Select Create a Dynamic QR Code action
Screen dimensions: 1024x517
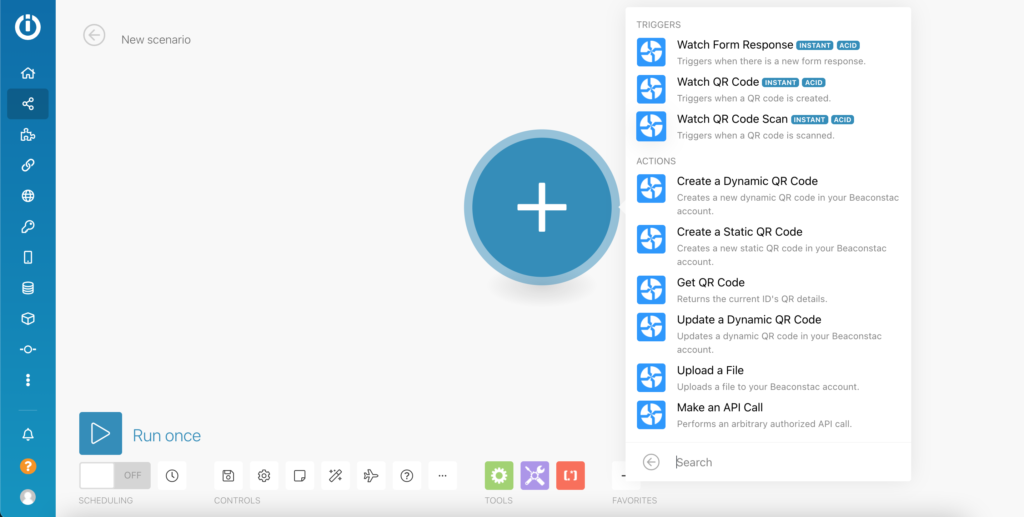(x=768, y=195)
